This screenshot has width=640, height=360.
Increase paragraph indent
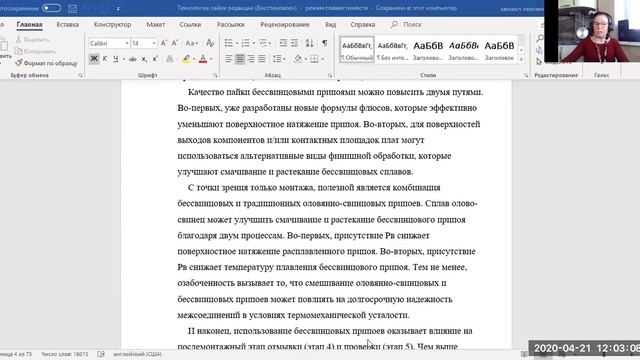click(x=294, y=43)
